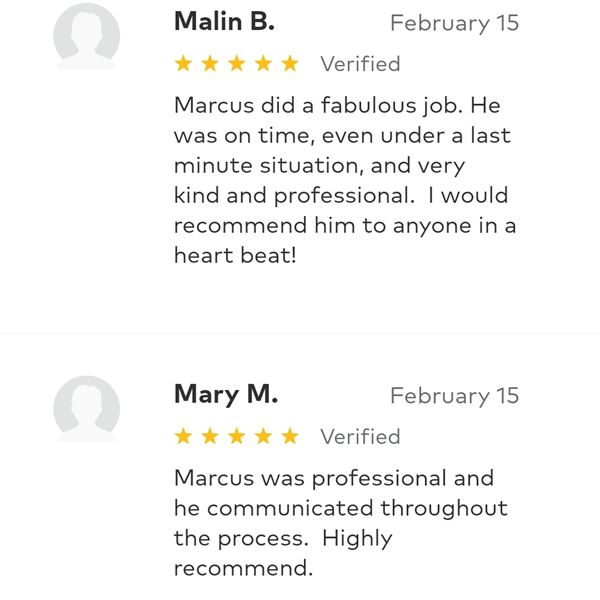
Task: Click Malin B.'s review text about Marcus
Action: pyautogui.click(x=345, y=179)
